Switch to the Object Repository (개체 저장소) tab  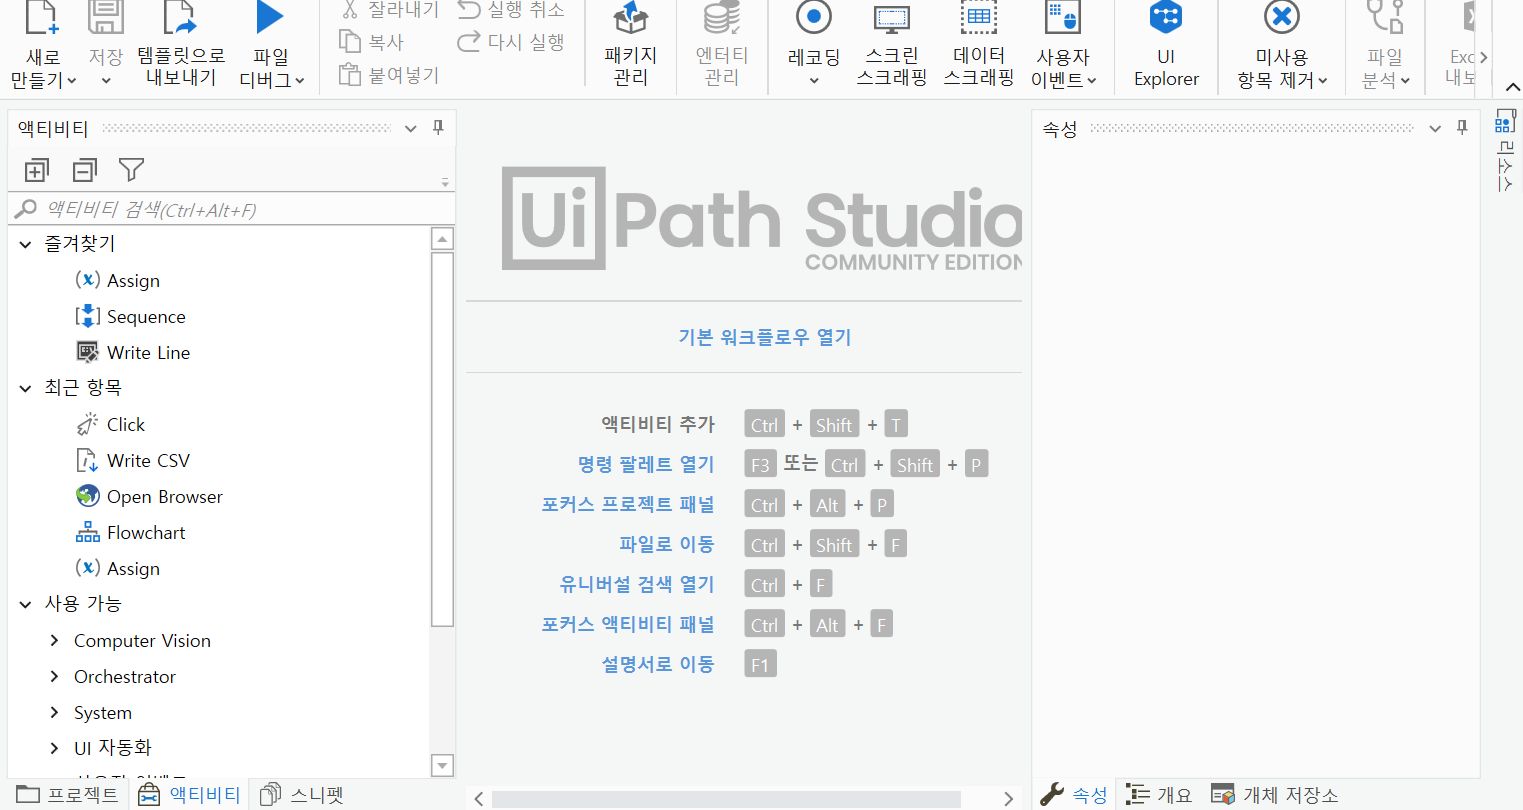point(1274,795)
